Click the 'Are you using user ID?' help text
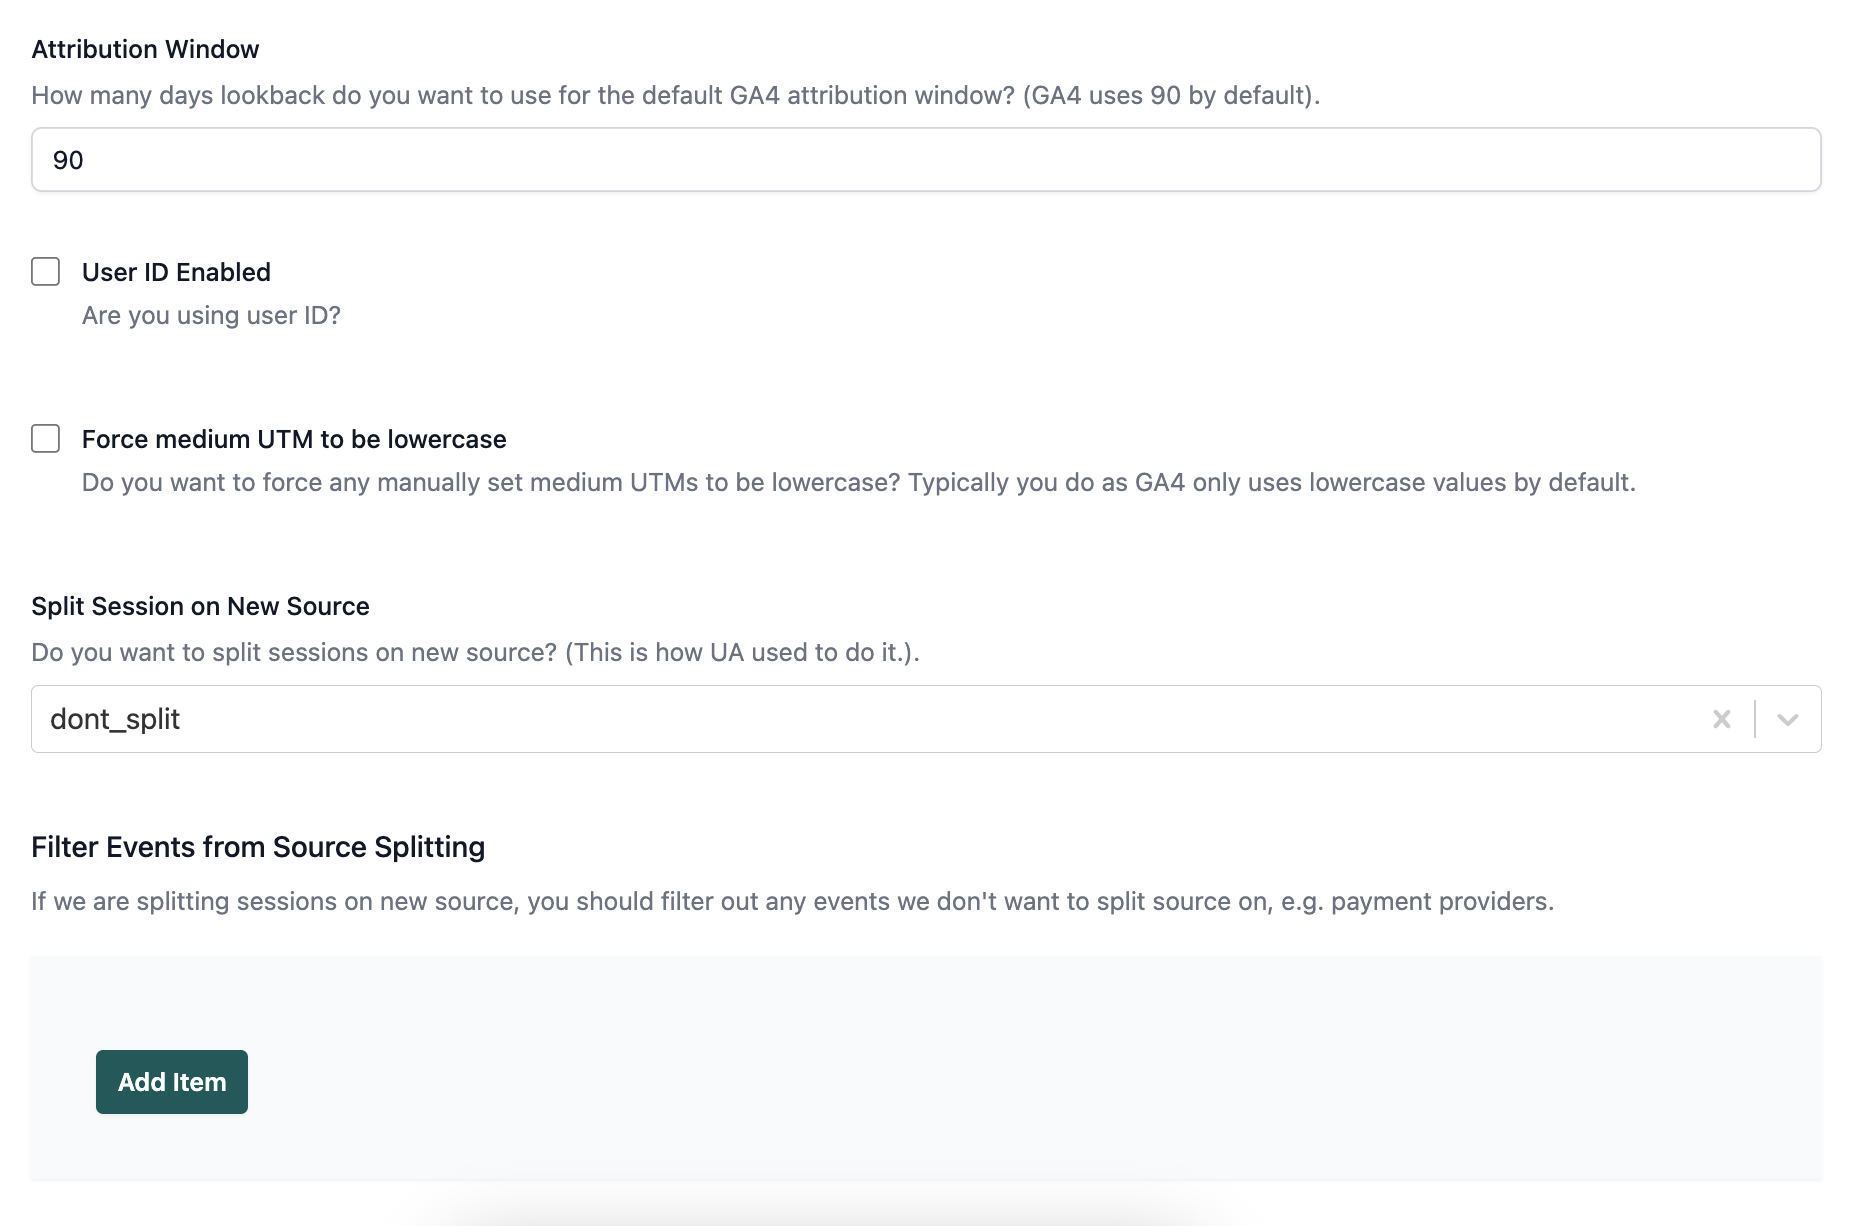 (211, 315)
